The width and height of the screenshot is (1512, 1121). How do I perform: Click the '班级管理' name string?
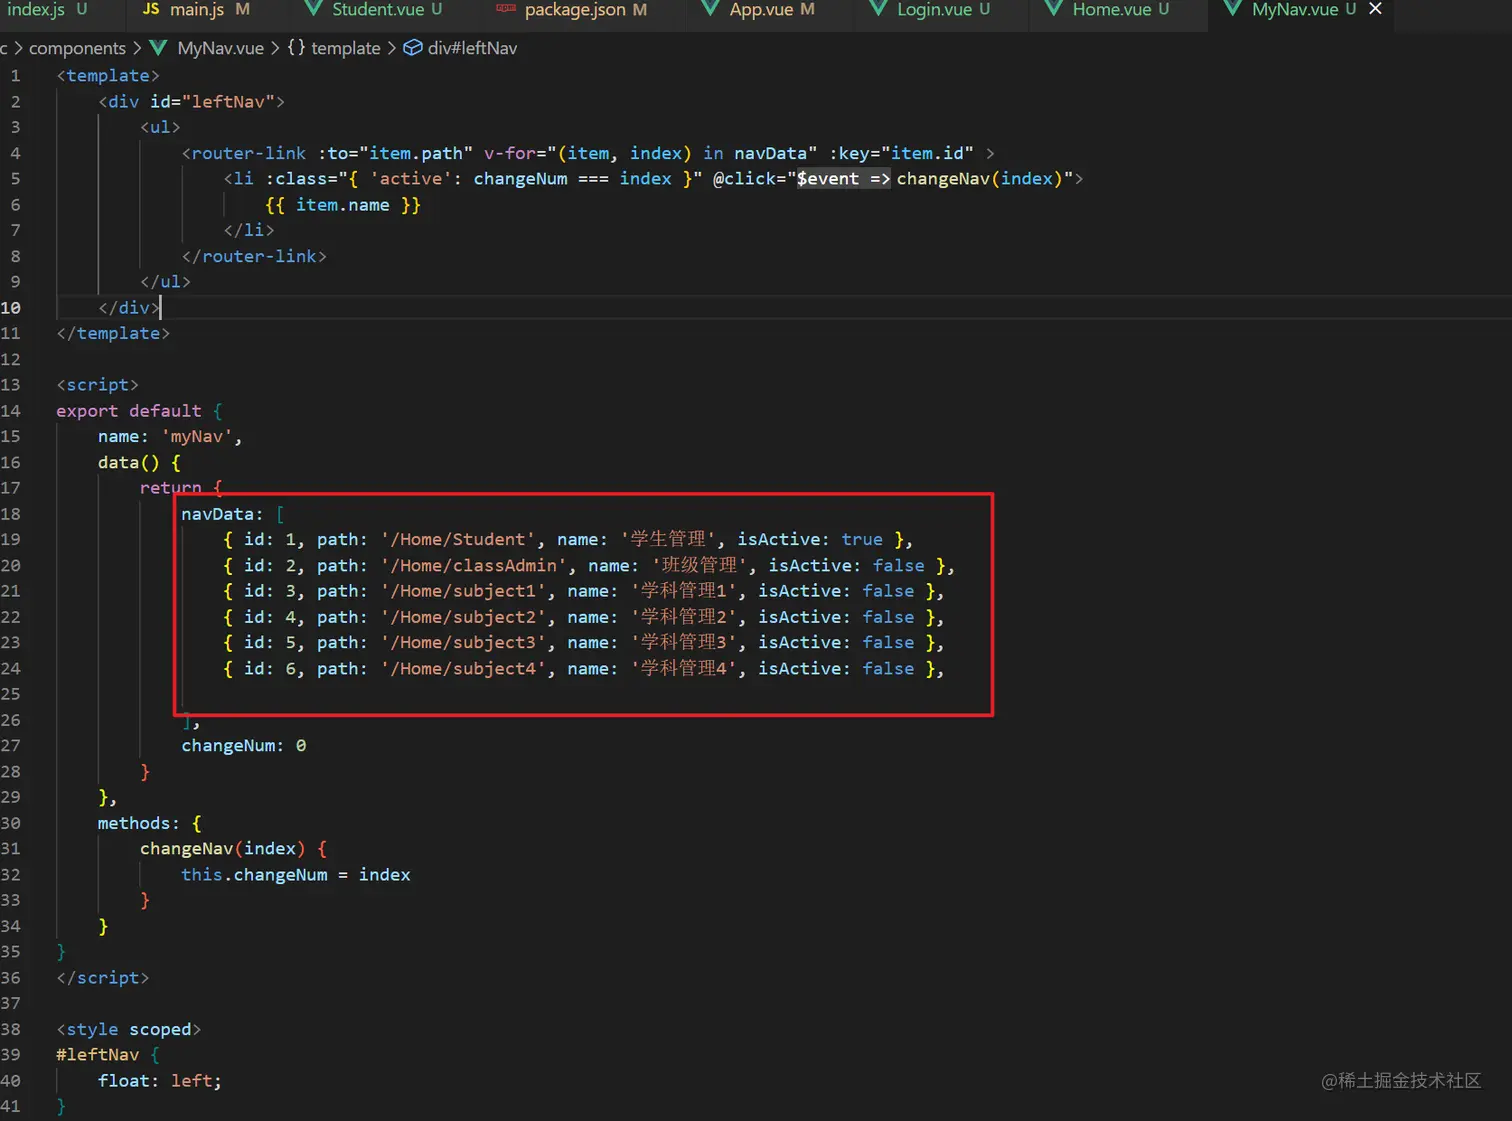(x=699, y=566)
